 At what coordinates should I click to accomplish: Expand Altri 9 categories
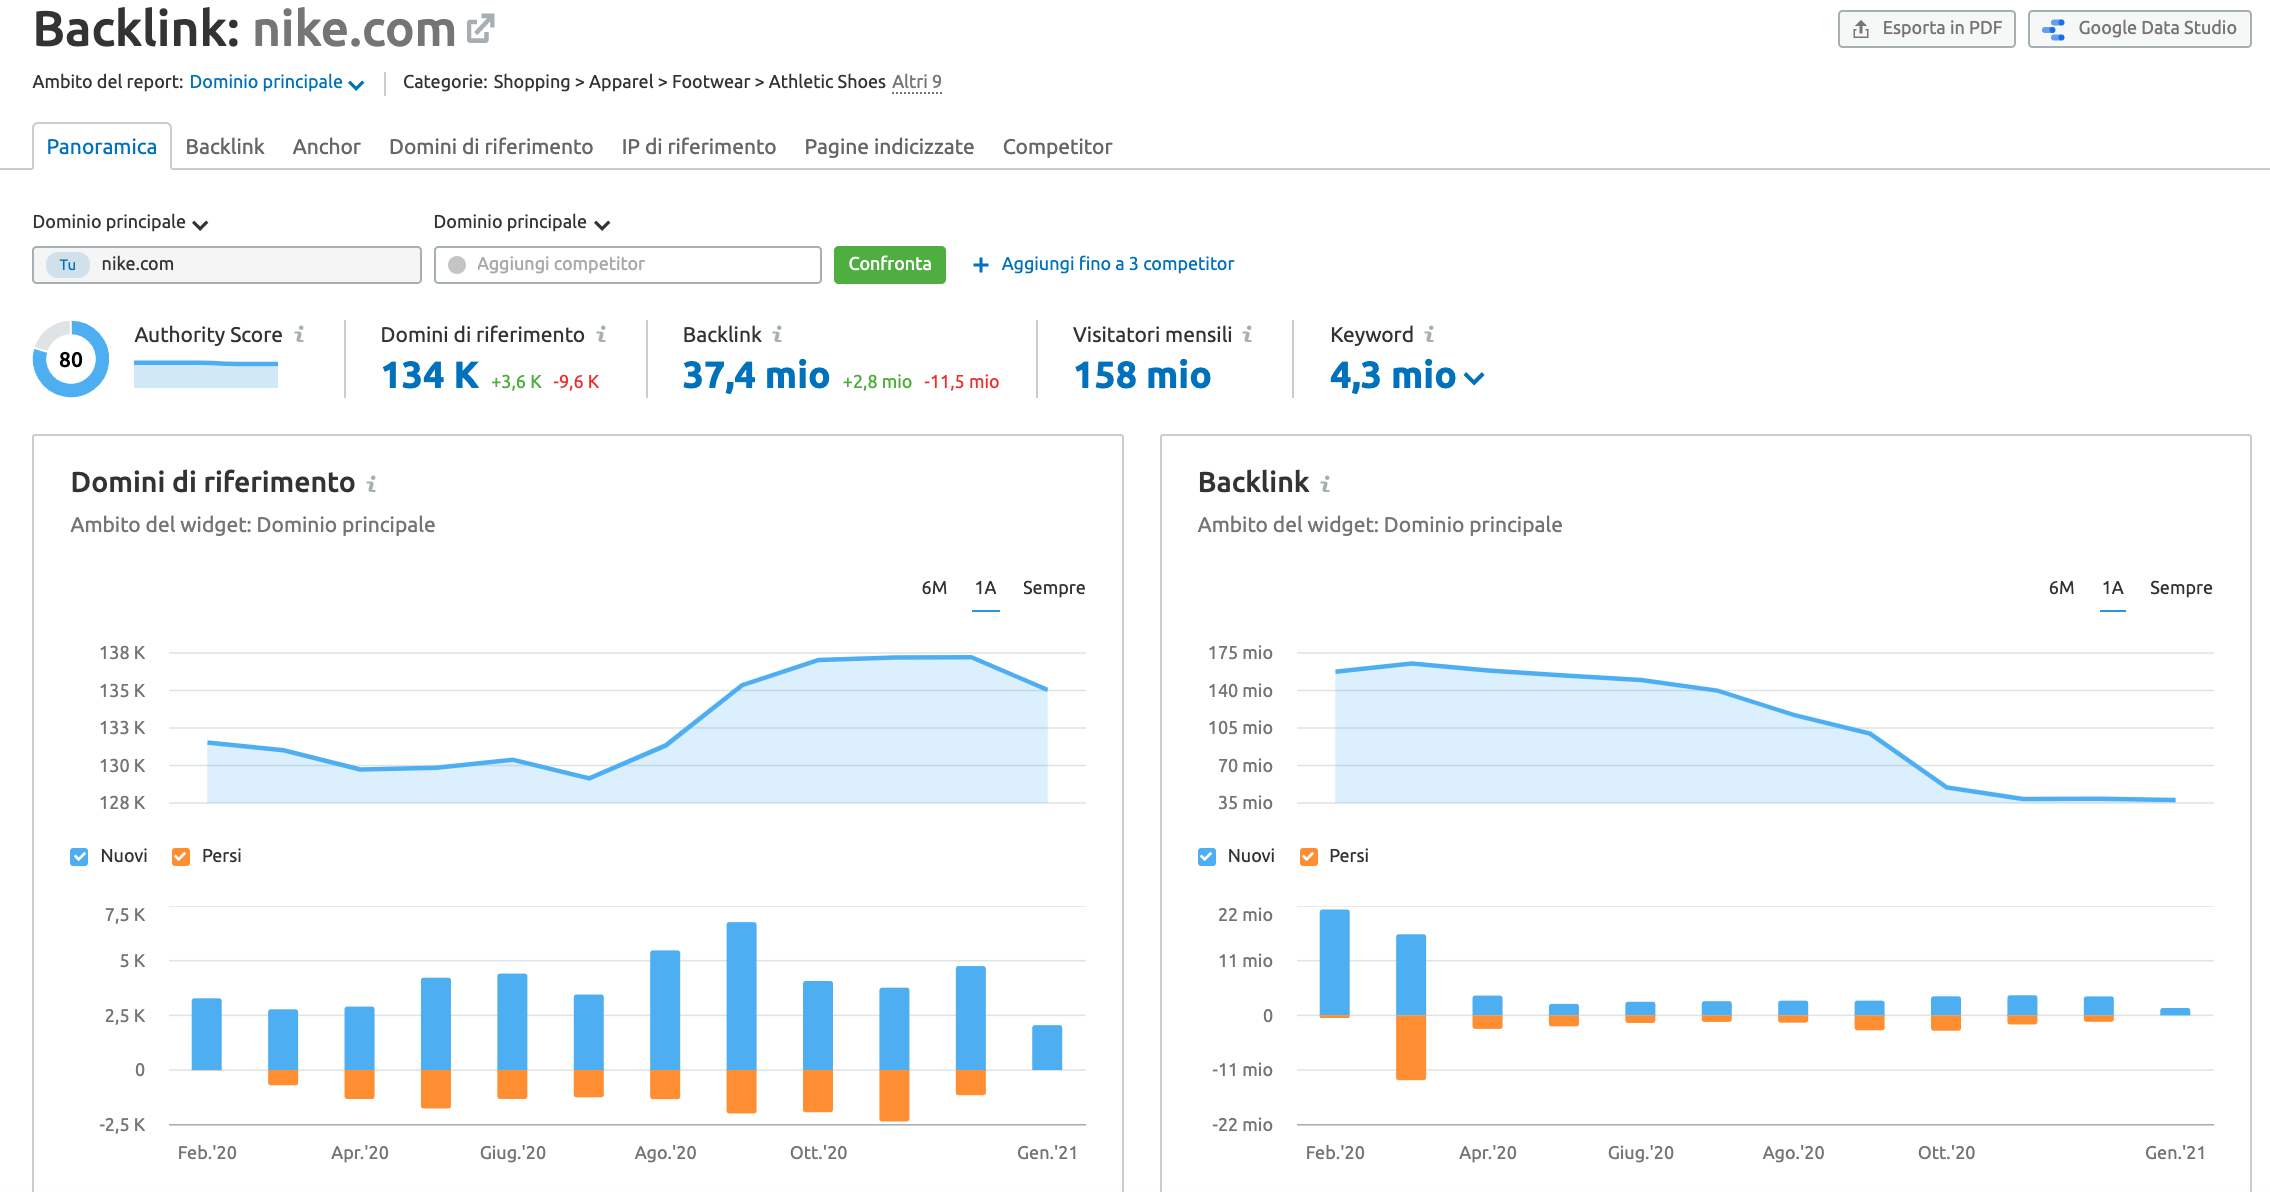coord(916,82)
